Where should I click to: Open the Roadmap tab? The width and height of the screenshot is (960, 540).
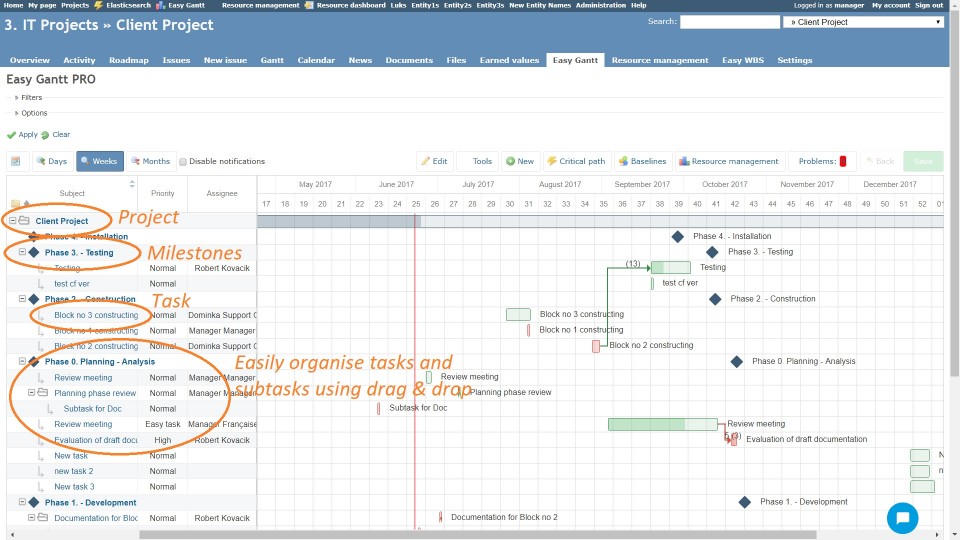[128, 60]
